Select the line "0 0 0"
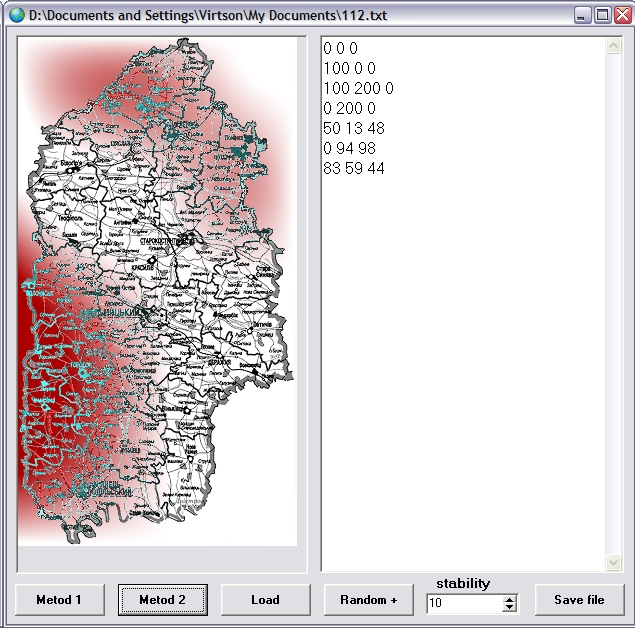This screenshot has height=628, width=635. 341,48
